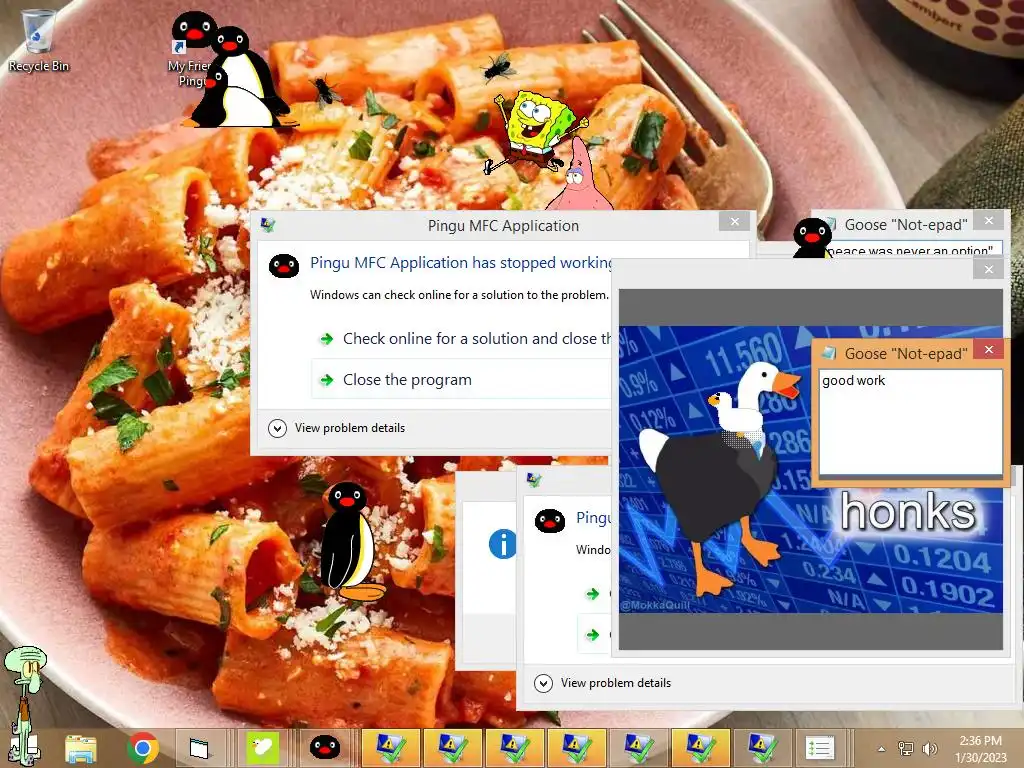Click View problem details text in lower dialog
The width and height of the screenshot is (1024, 768).
click(x=616, y=683)
